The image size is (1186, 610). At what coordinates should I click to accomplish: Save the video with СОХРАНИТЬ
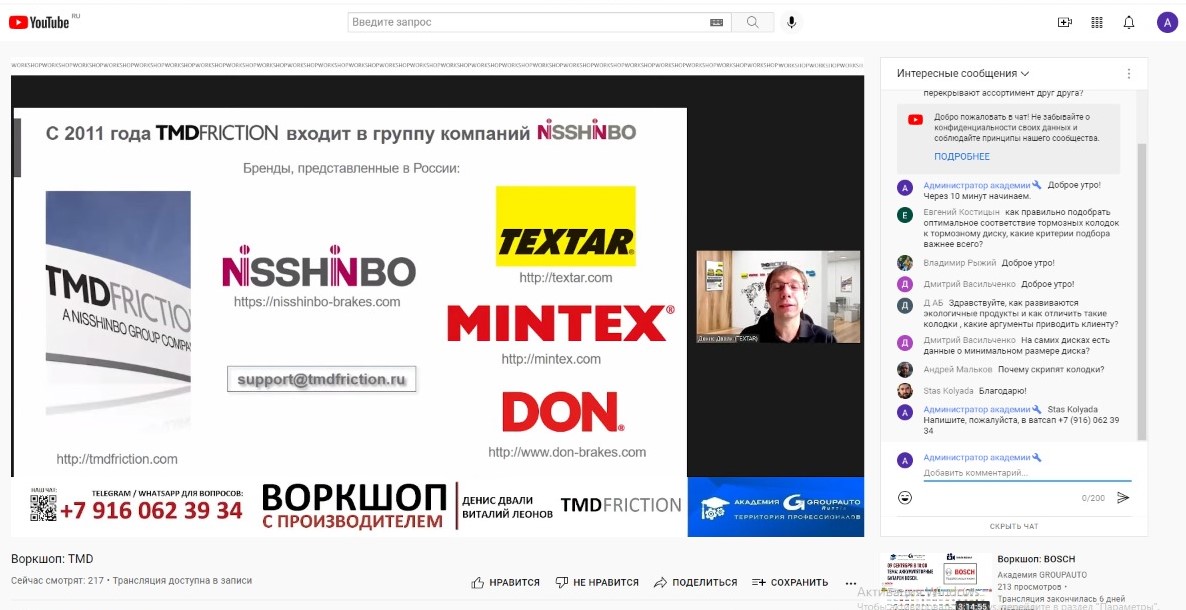click(x=790, y=583)
